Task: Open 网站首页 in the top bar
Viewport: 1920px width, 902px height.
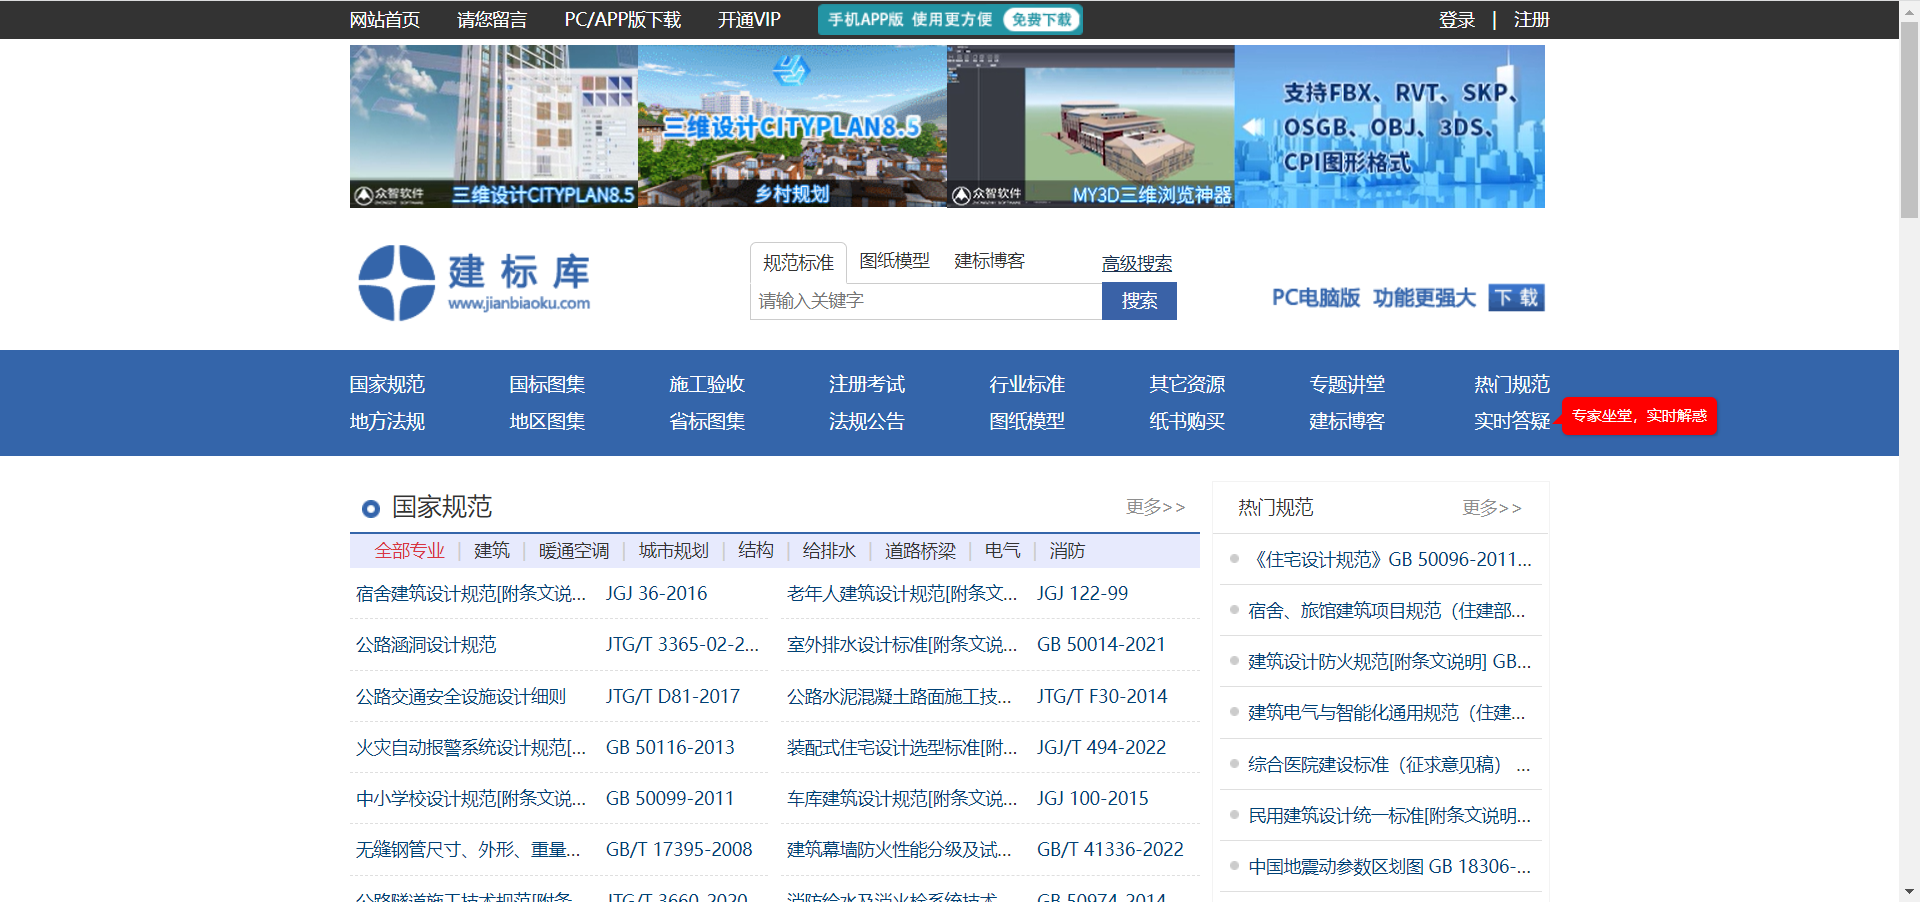Action: click(x=385, y=20)
